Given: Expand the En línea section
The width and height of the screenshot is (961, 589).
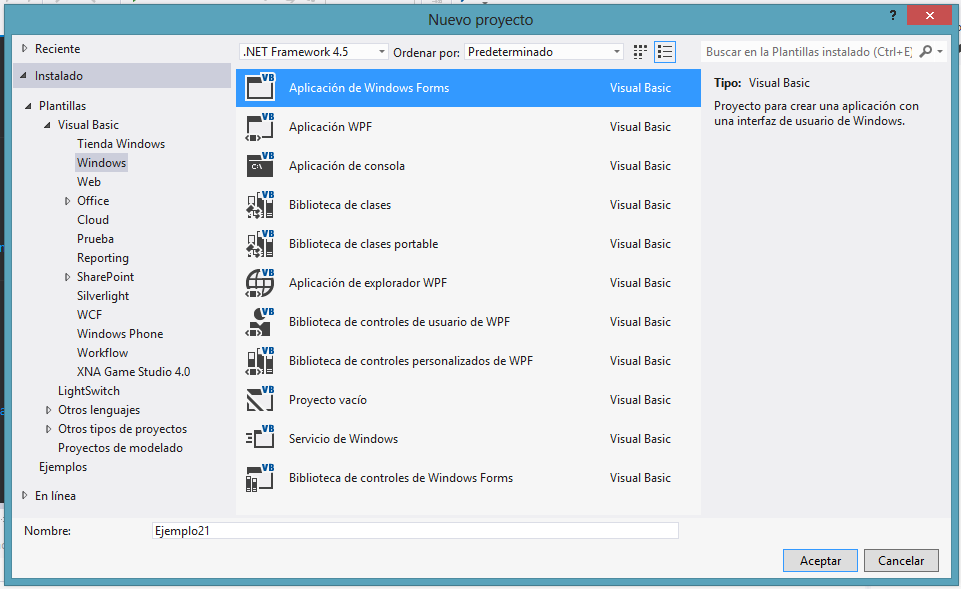Looking at the screenshot, I should (25, 495).
